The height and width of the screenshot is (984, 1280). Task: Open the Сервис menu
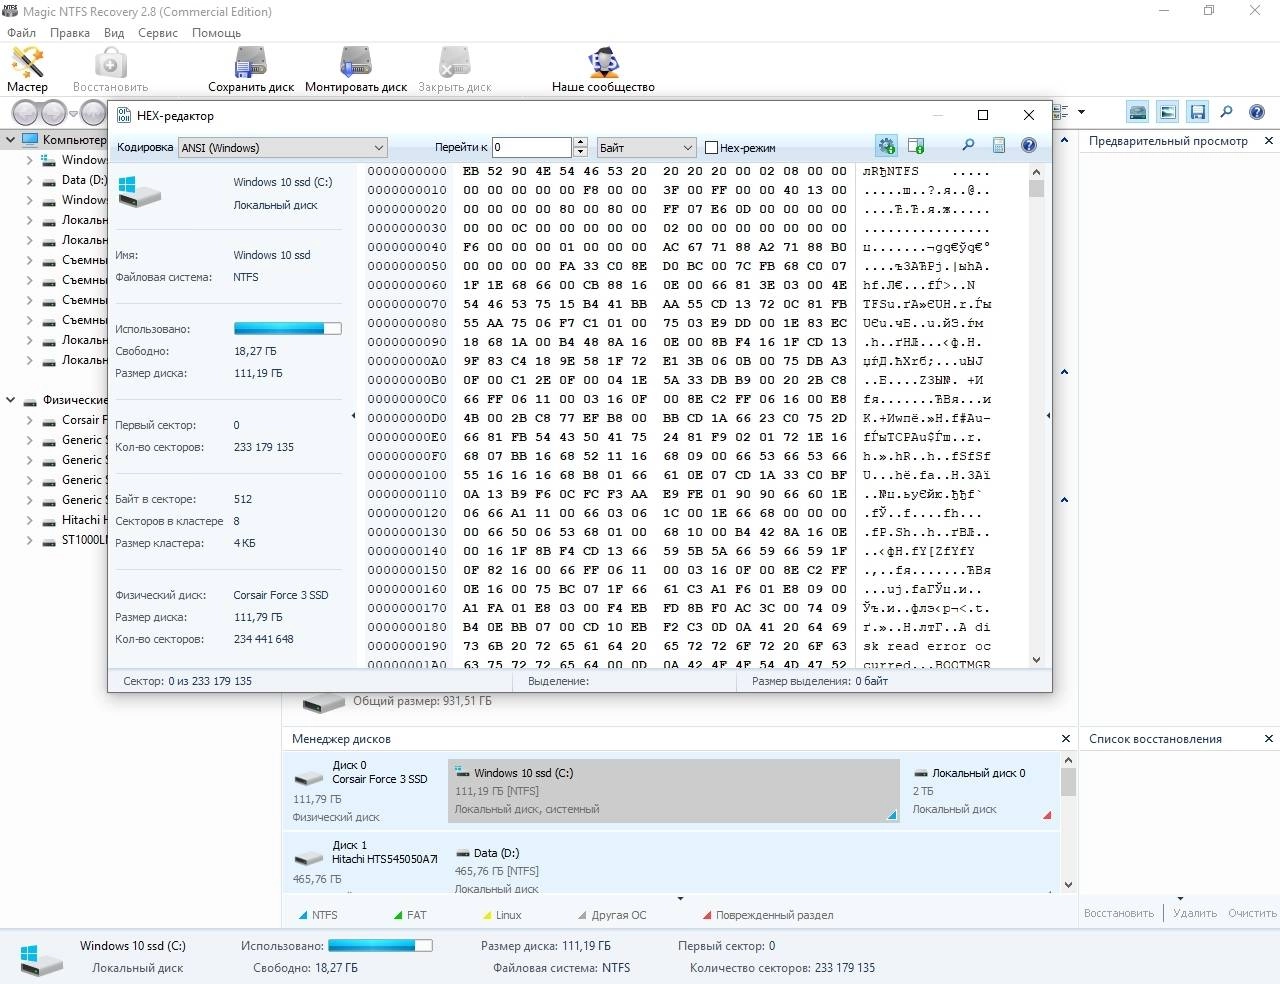click(x=158, y=32)
